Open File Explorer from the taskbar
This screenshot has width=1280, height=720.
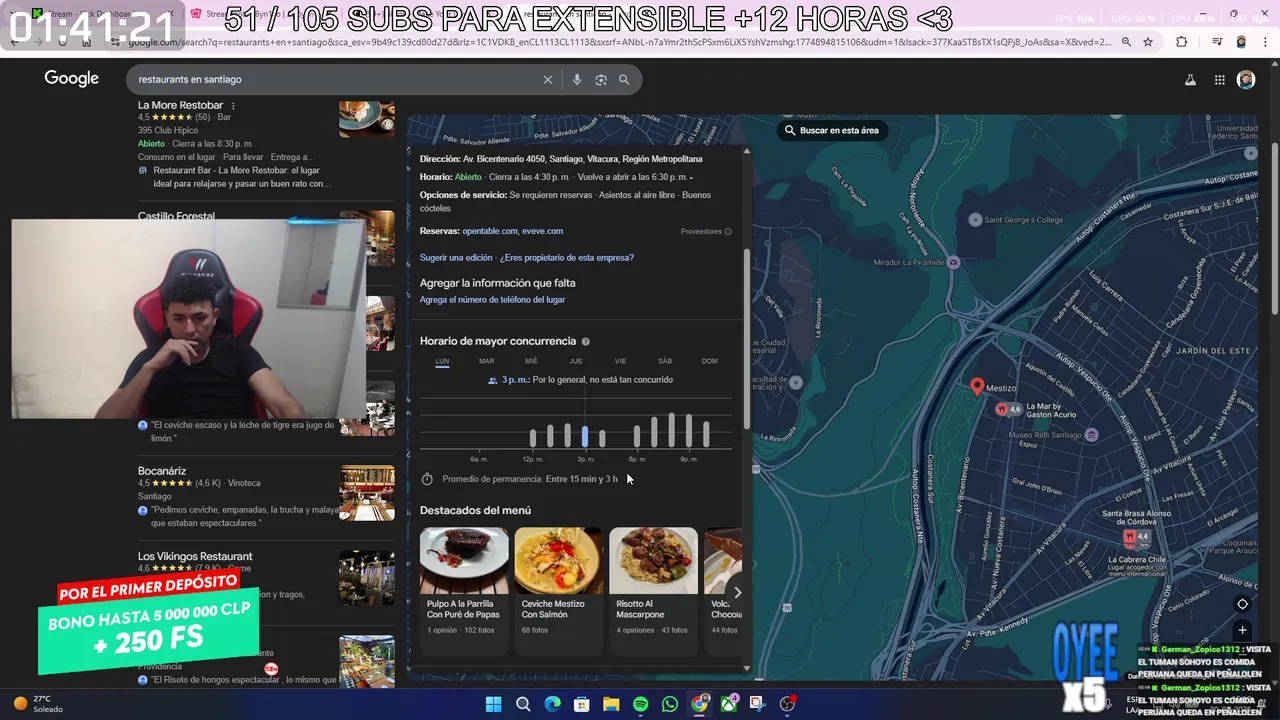611,704
